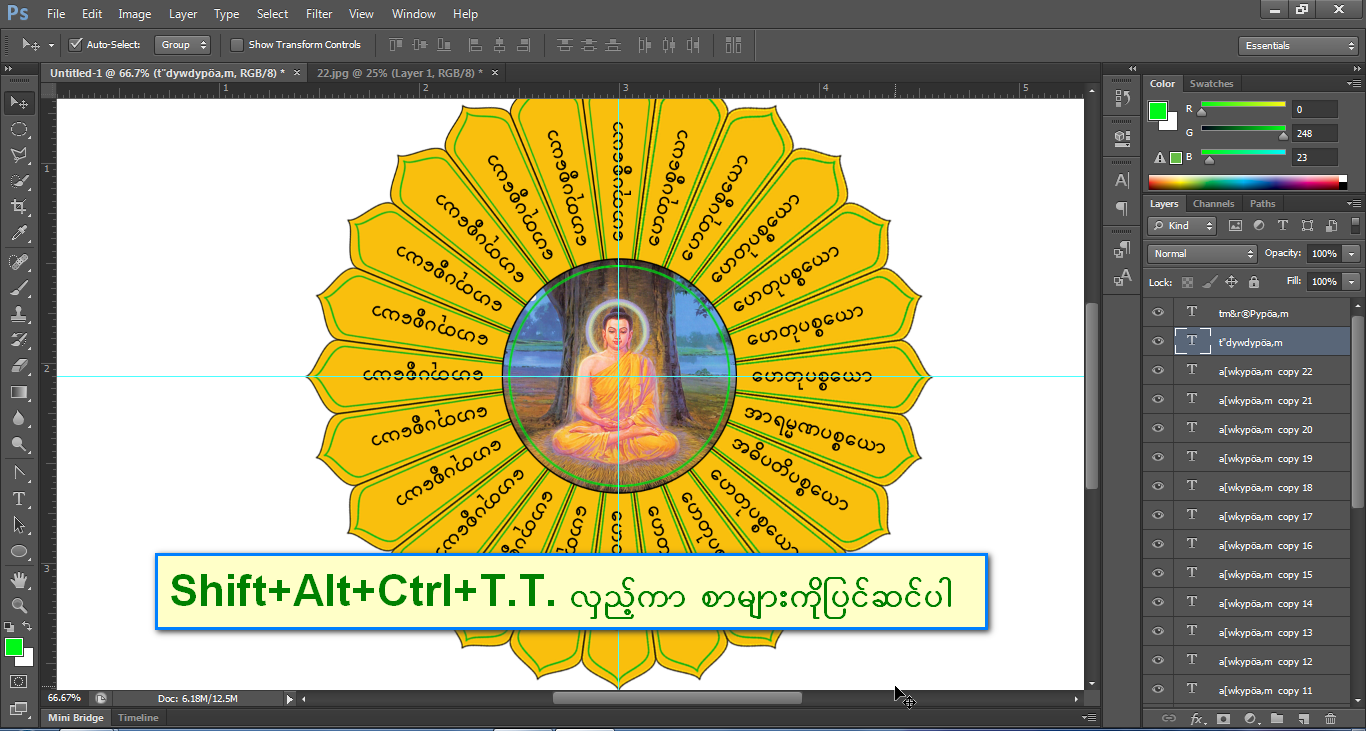This screenshot has height=731, width=1366.
Task: Open the Normal blend mode dropdown
Action: pos(1202,254)
